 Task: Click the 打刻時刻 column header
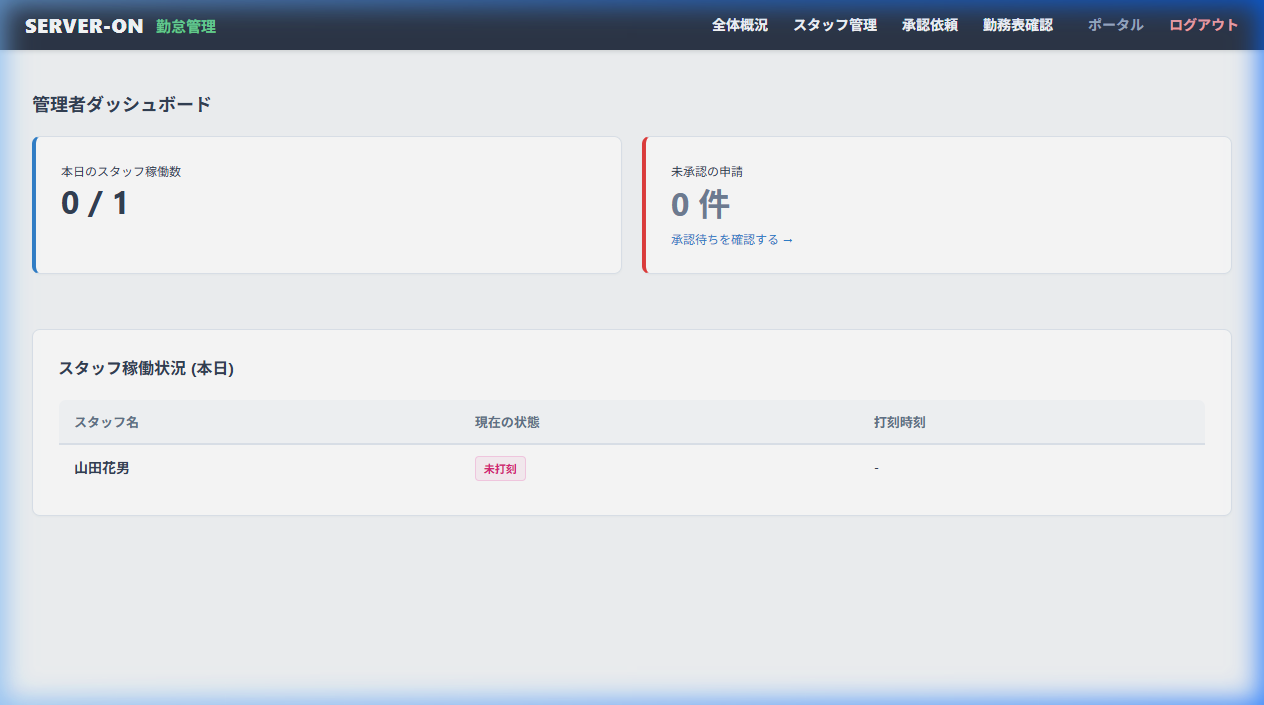(899, 422)
